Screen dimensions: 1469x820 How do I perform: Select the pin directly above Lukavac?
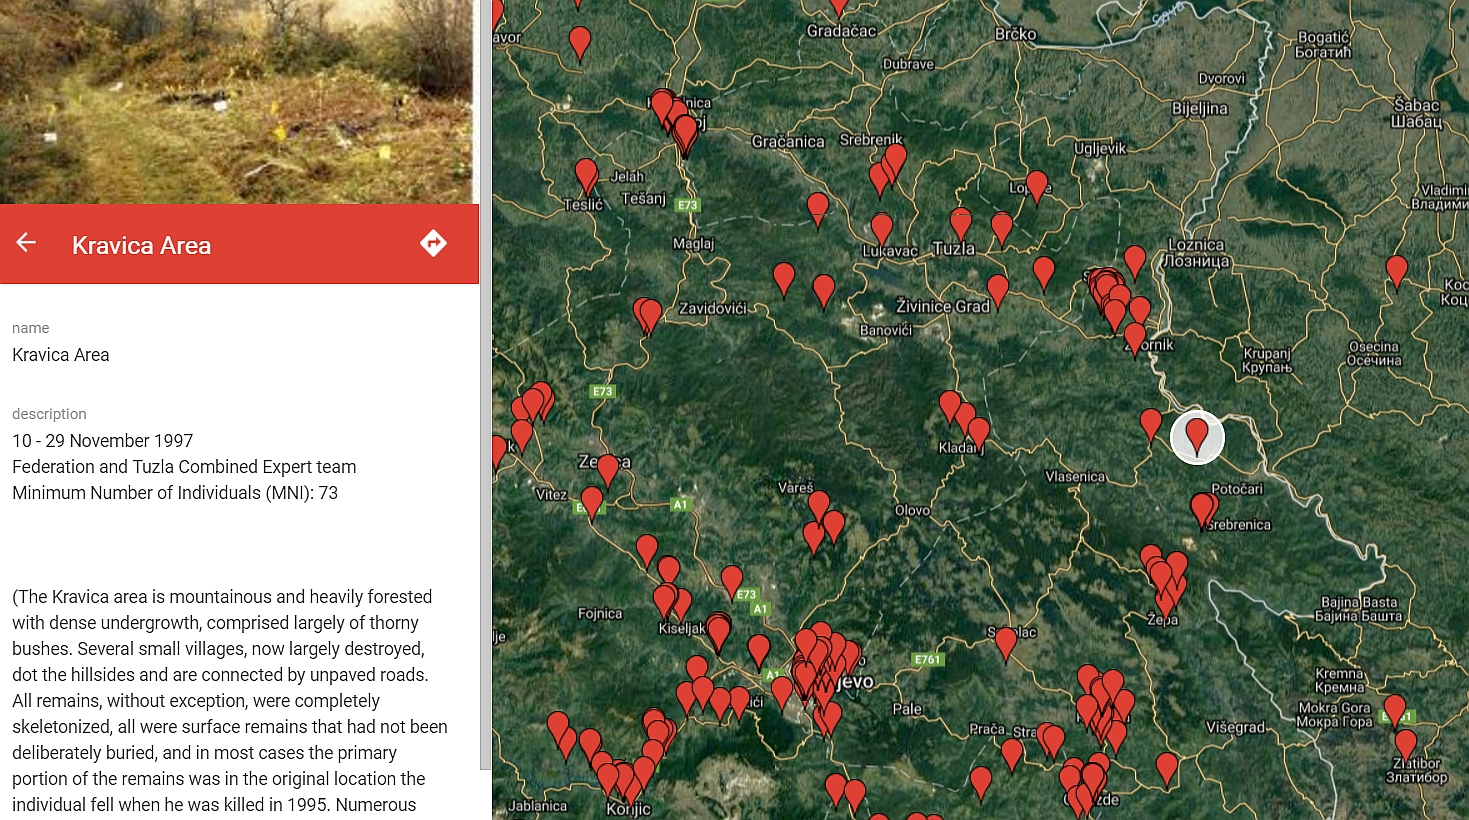[x=881, y=228]
